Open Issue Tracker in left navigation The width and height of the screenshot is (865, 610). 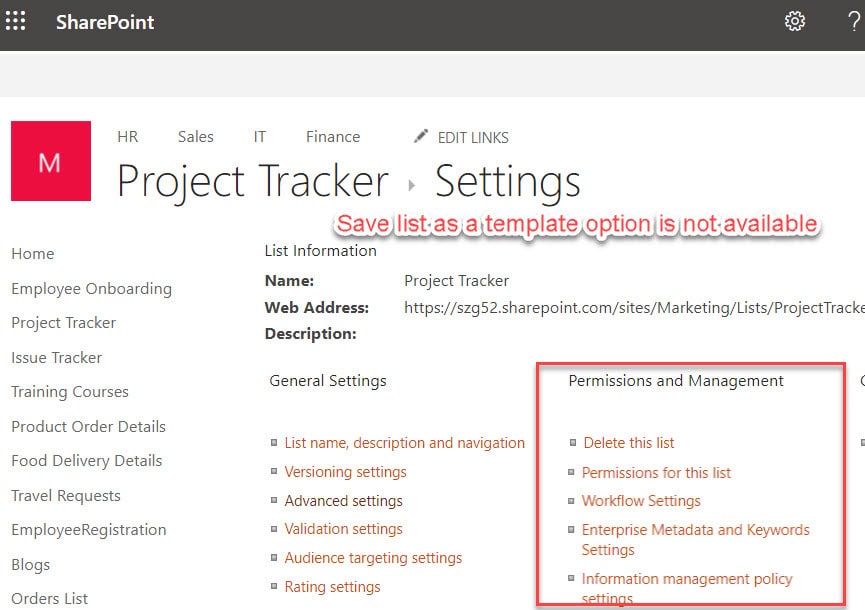[56, 357]
